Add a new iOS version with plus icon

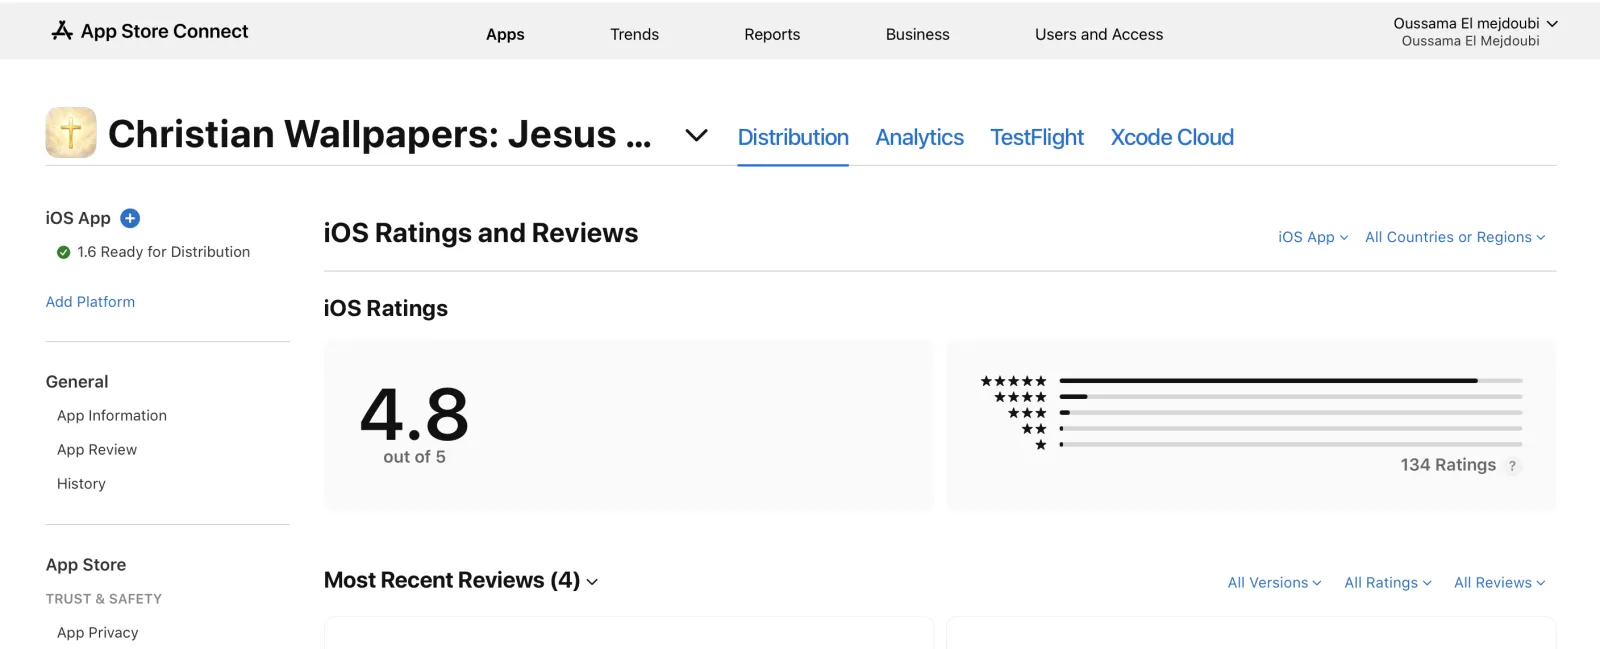pyautogui.click(x=130, y=218)
